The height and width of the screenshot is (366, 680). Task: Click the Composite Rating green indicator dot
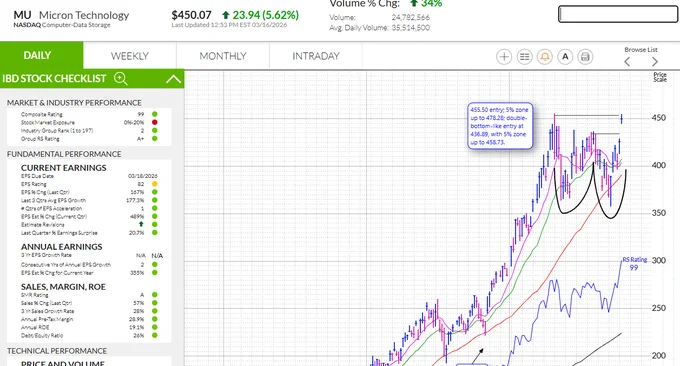[154, 114]
